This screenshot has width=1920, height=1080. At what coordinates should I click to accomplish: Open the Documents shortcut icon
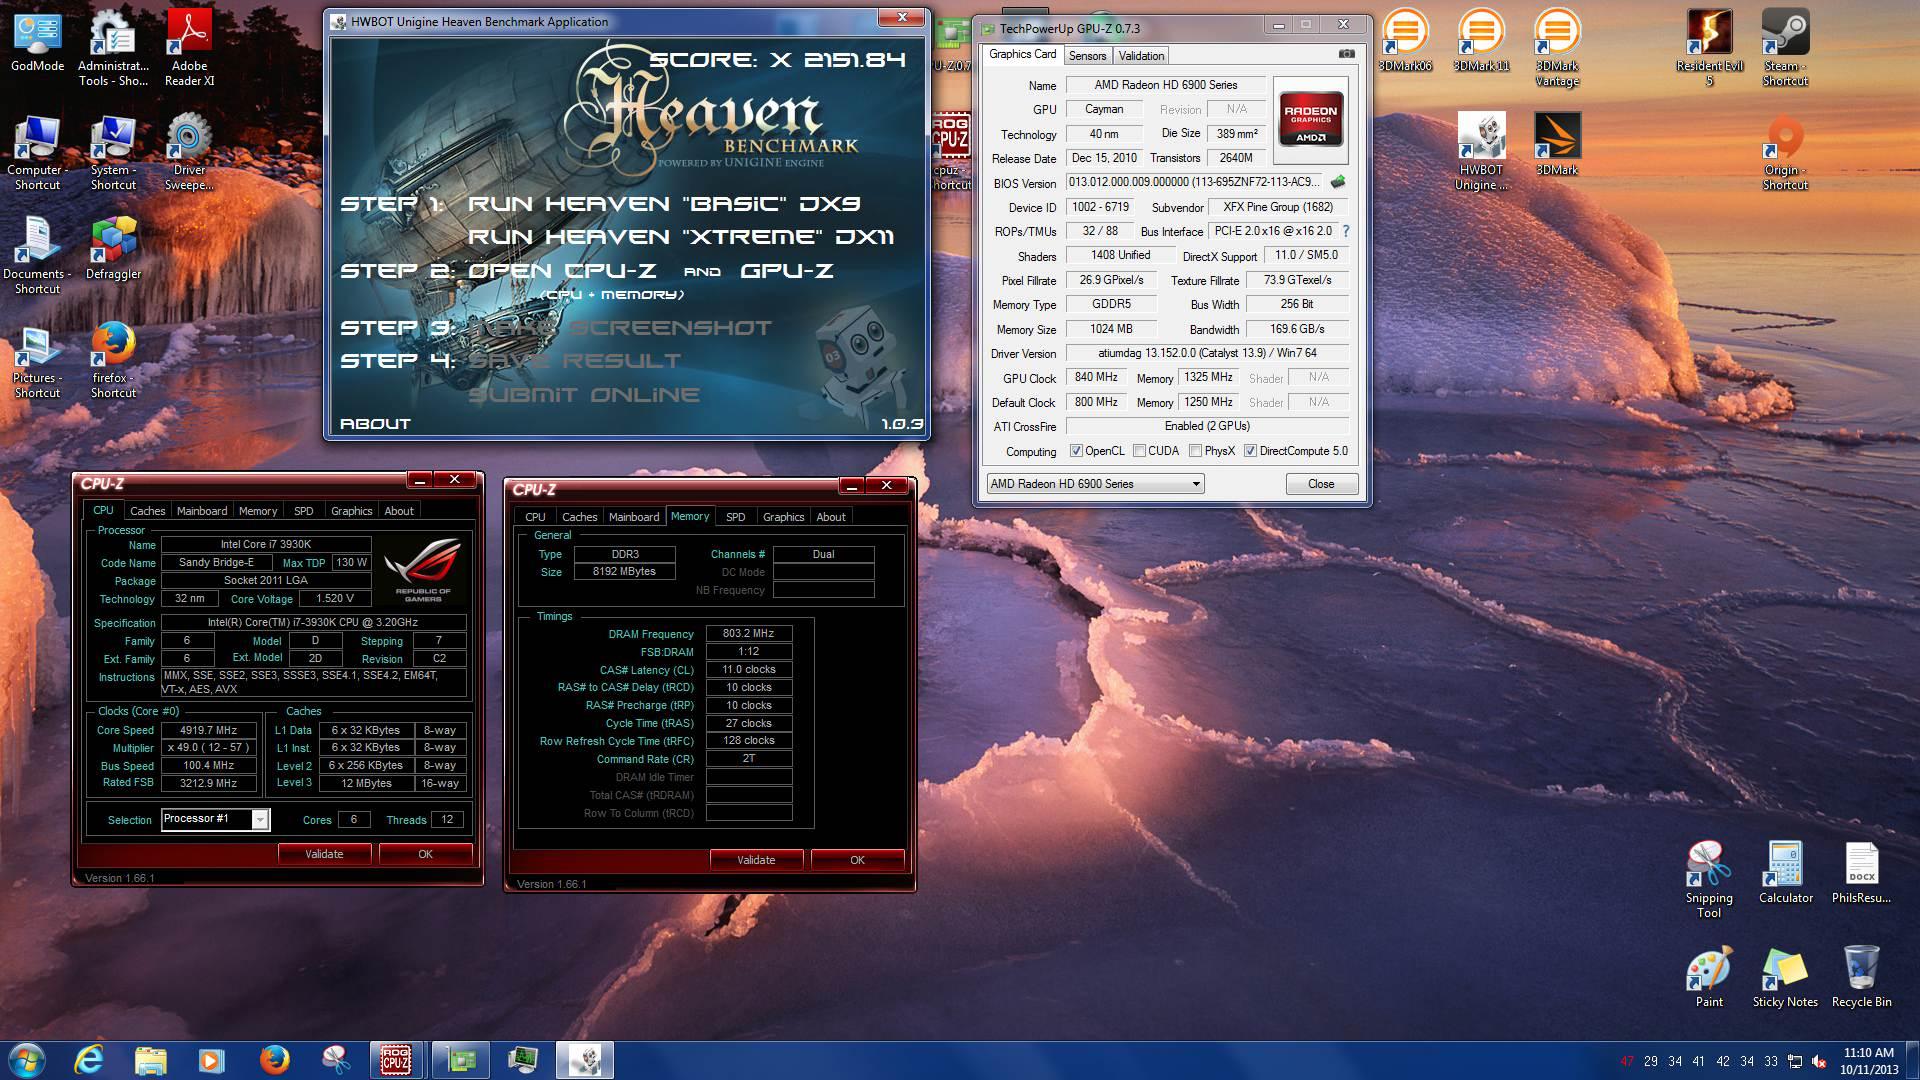[37, 256]
